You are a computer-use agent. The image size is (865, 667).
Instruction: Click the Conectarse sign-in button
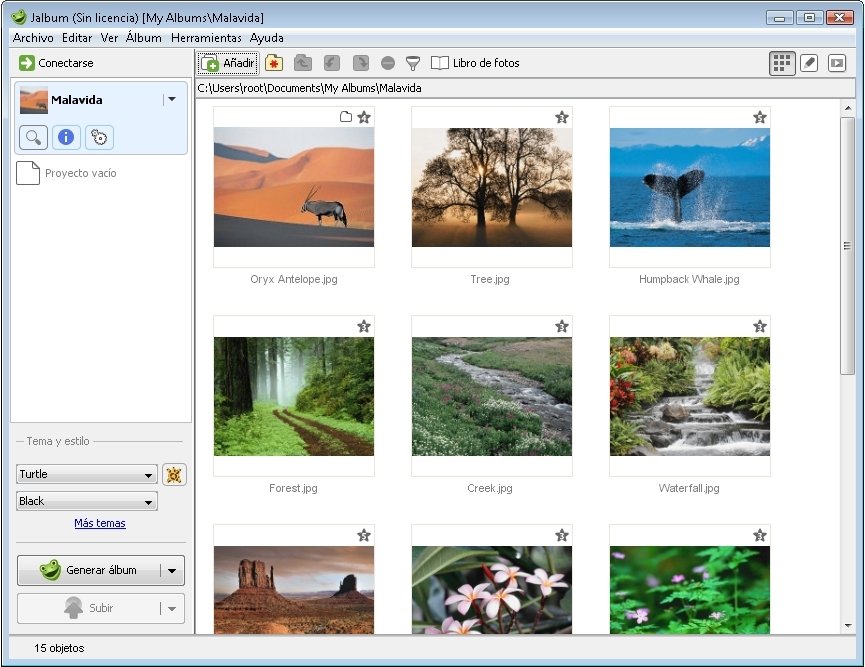pos(56,63)
